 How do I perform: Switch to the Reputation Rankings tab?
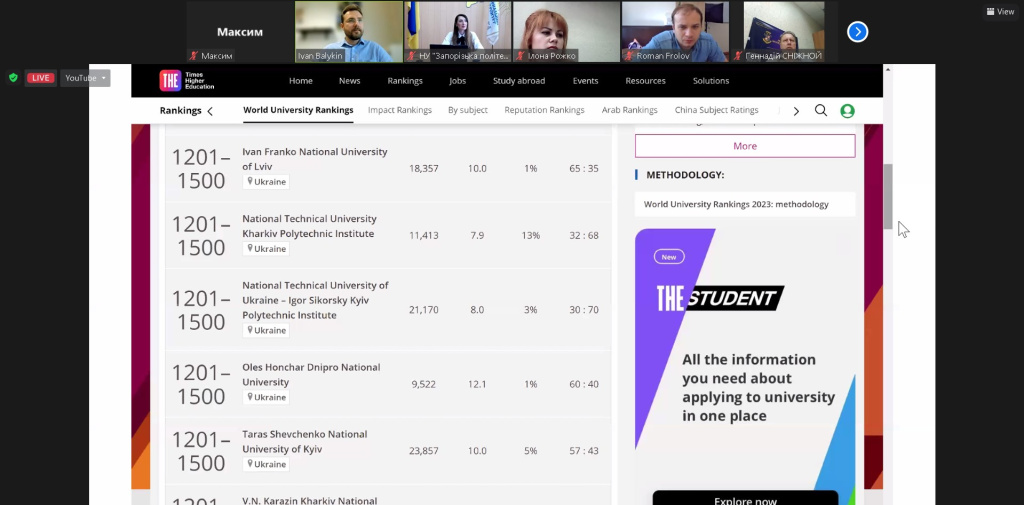544,110
